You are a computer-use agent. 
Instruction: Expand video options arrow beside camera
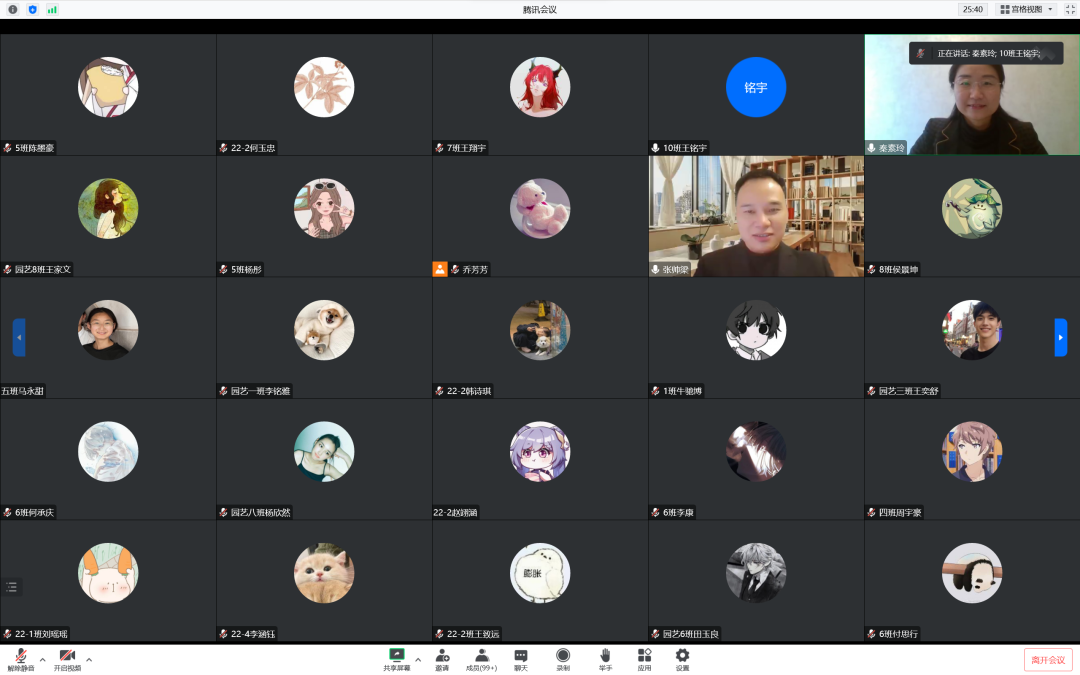(89, 659)
